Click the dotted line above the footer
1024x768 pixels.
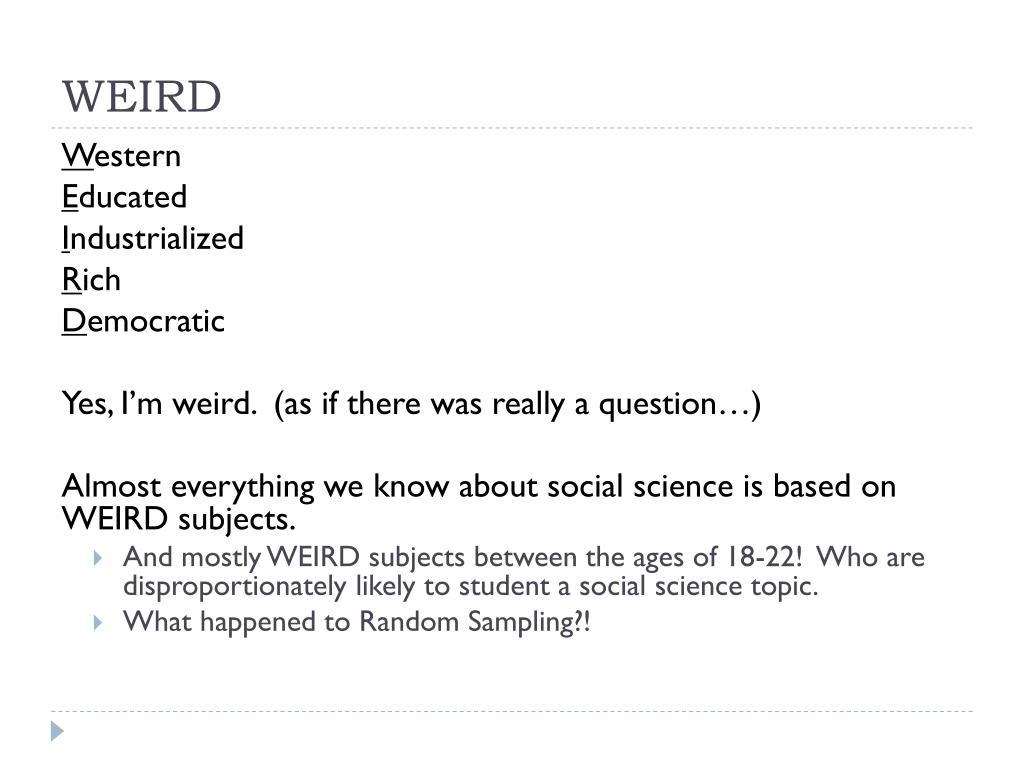(x=512, y=711)
